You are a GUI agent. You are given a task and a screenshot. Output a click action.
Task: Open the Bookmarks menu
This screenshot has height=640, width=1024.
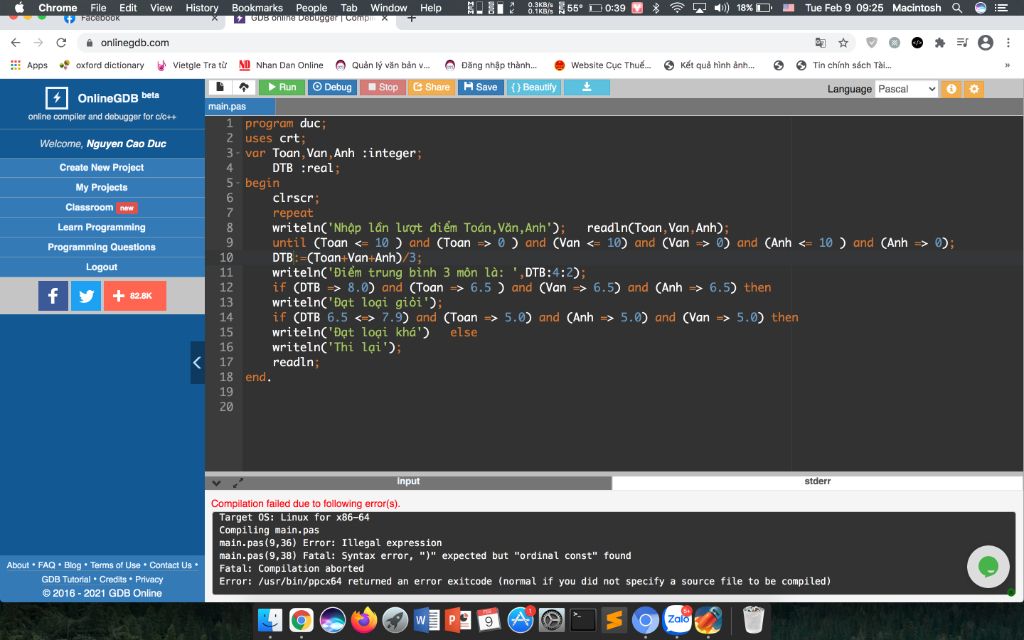[257, 8]
